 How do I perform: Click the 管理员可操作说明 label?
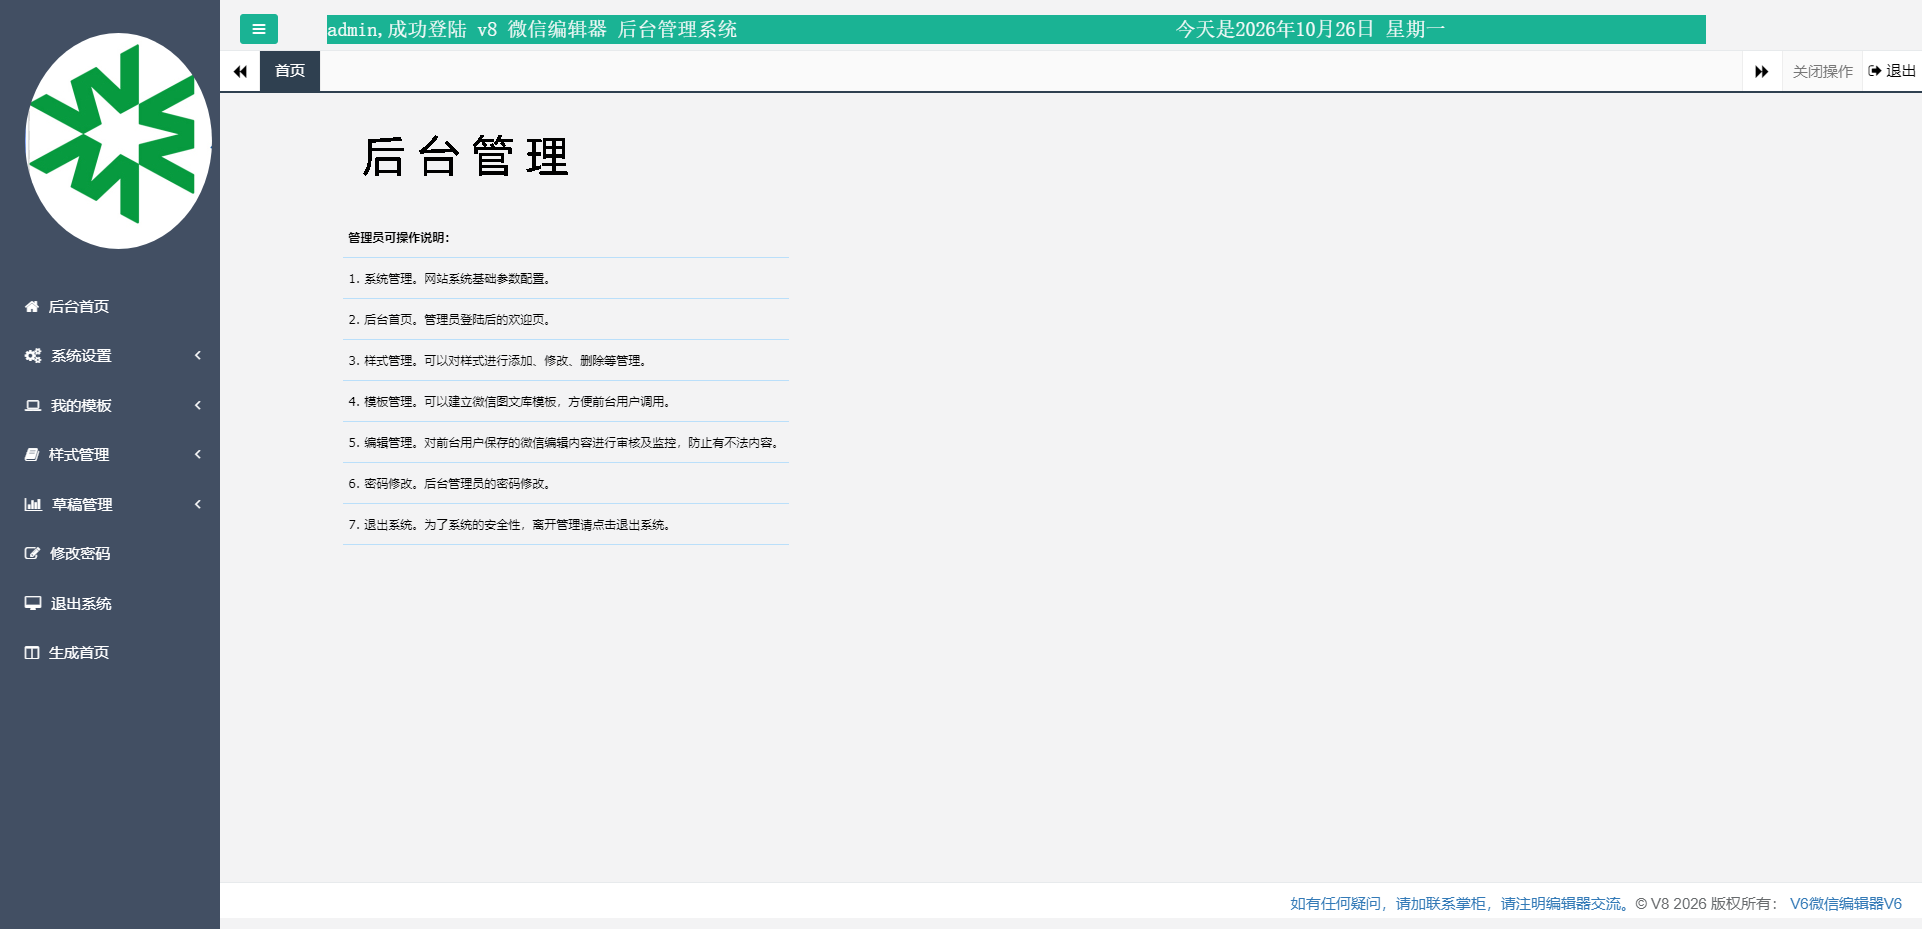[399, 238]
